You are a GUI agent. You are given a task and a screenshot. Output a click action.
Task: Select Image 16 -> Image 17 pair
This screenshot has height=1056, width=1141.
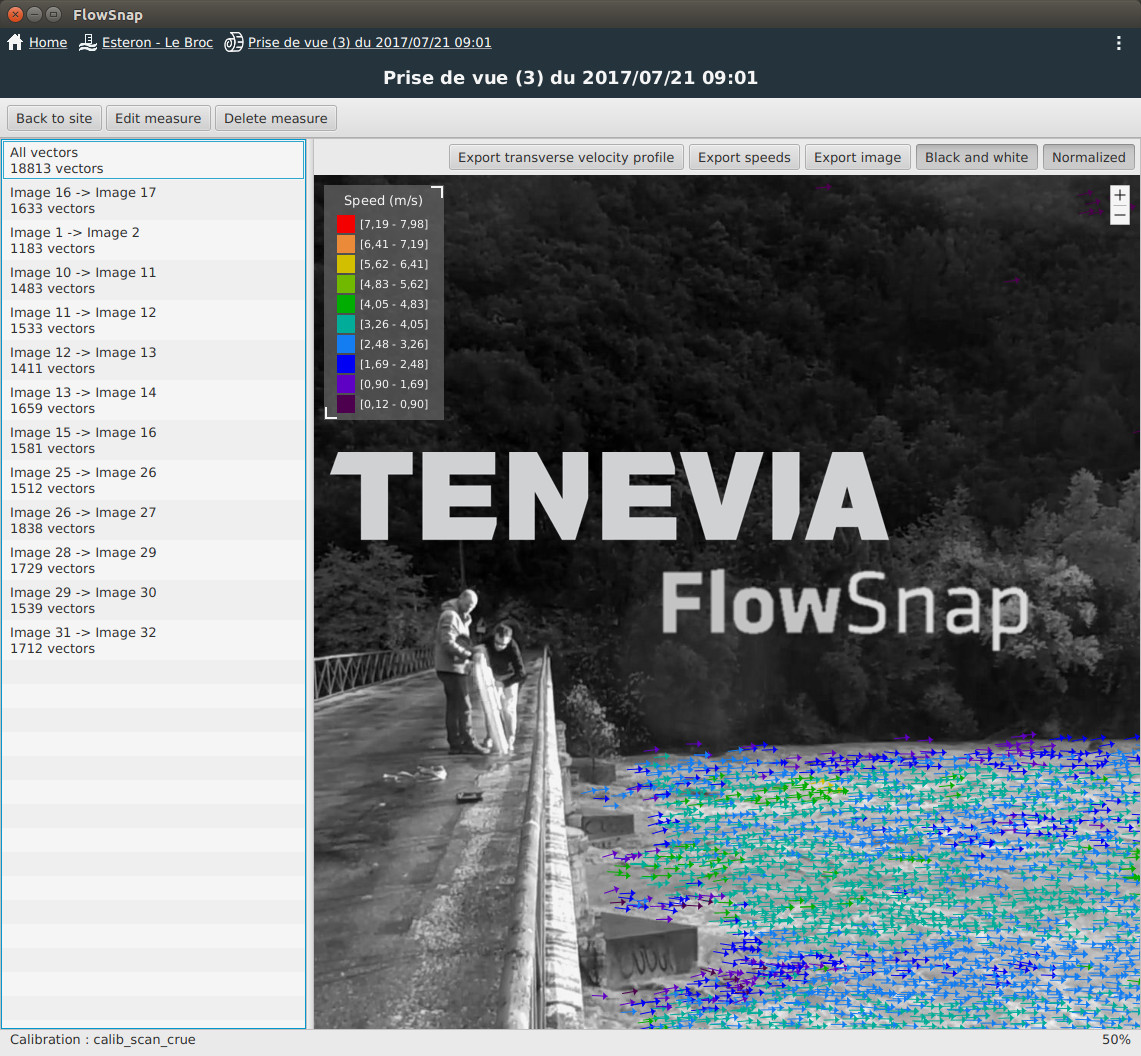pos(153,200)
